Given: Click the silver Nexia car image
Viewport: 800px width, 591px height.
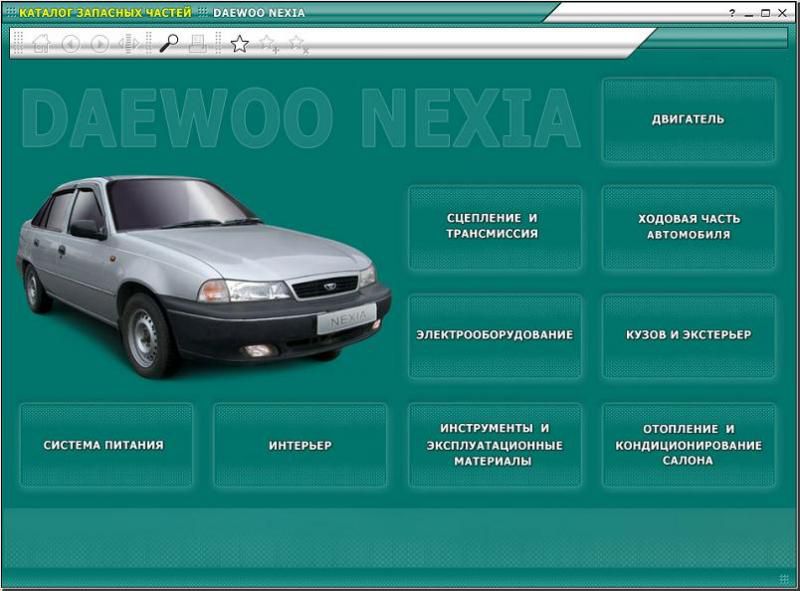Looking at the screenshot, I should [200, 270].
